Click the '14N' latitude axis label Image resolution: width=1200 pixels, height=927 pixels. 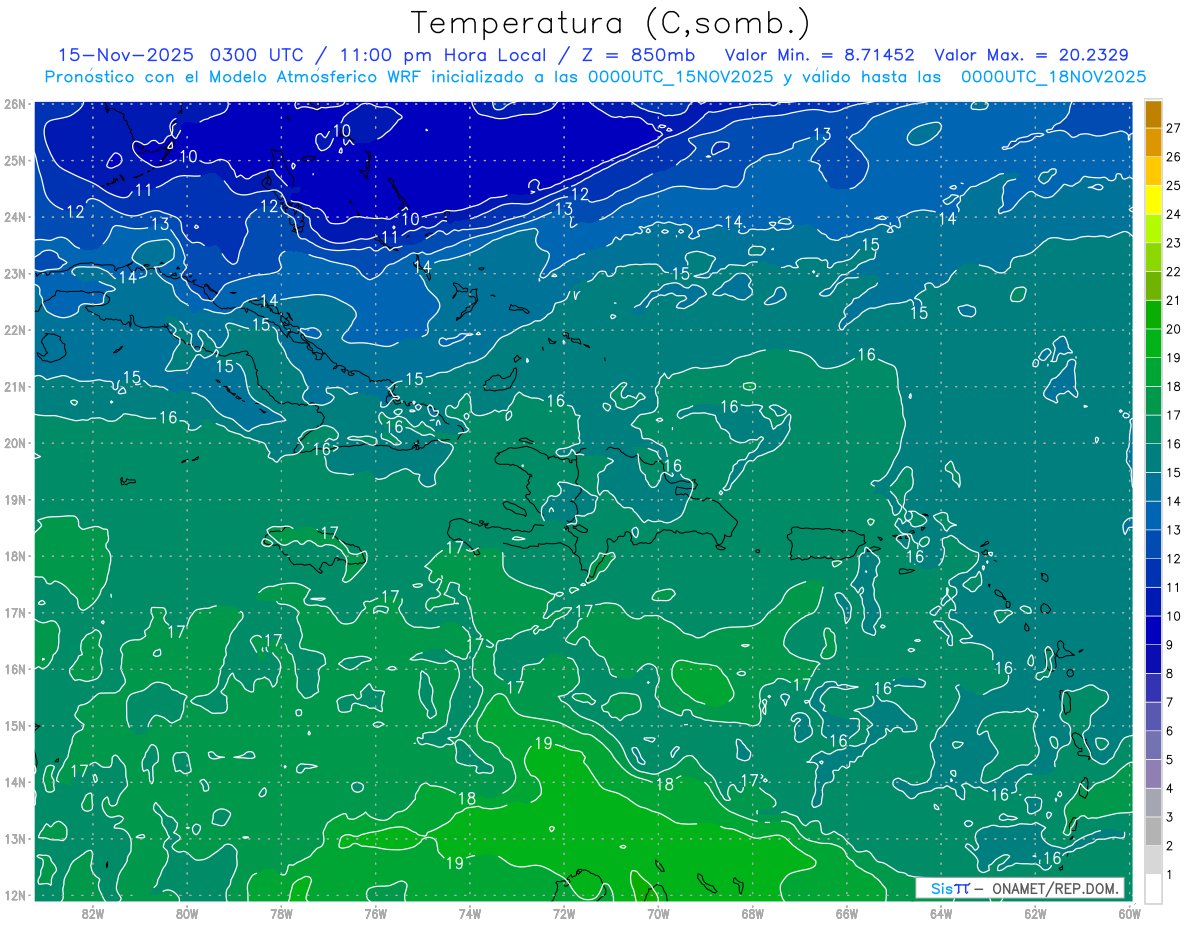[x=14, y=782]
